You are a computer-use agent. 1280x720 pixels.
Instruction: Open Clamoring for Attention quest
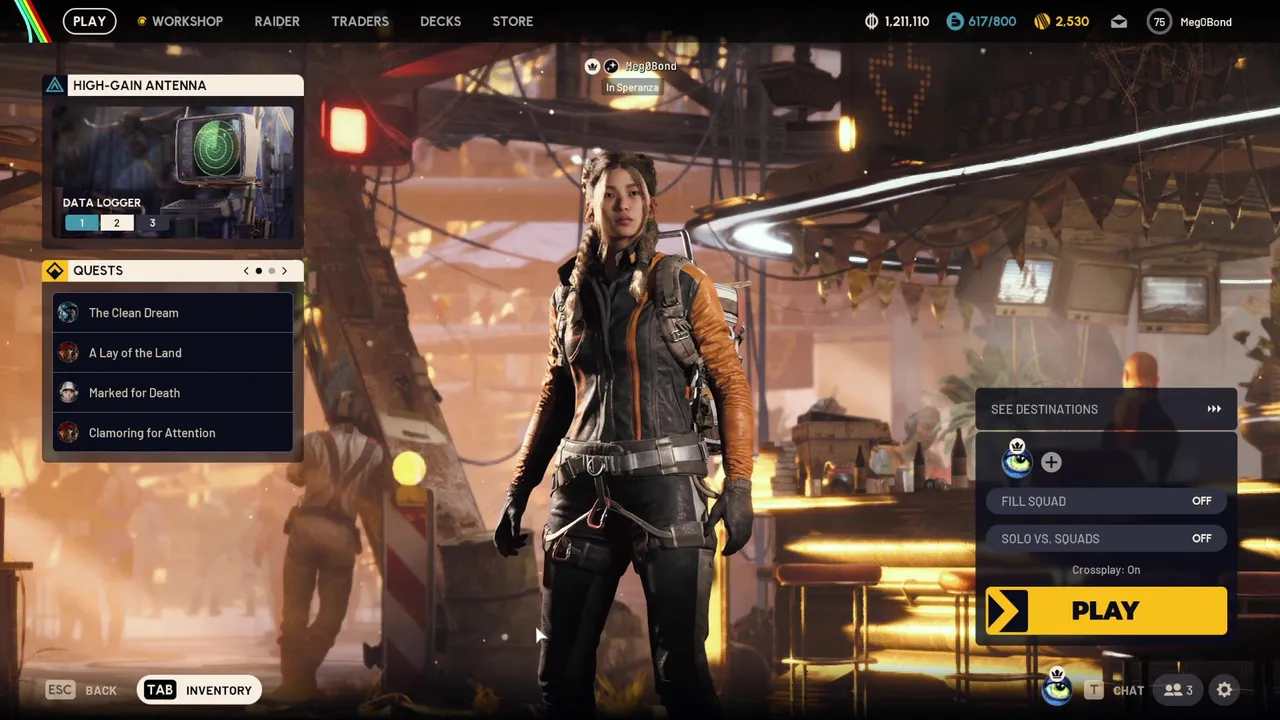pos(173,433)
